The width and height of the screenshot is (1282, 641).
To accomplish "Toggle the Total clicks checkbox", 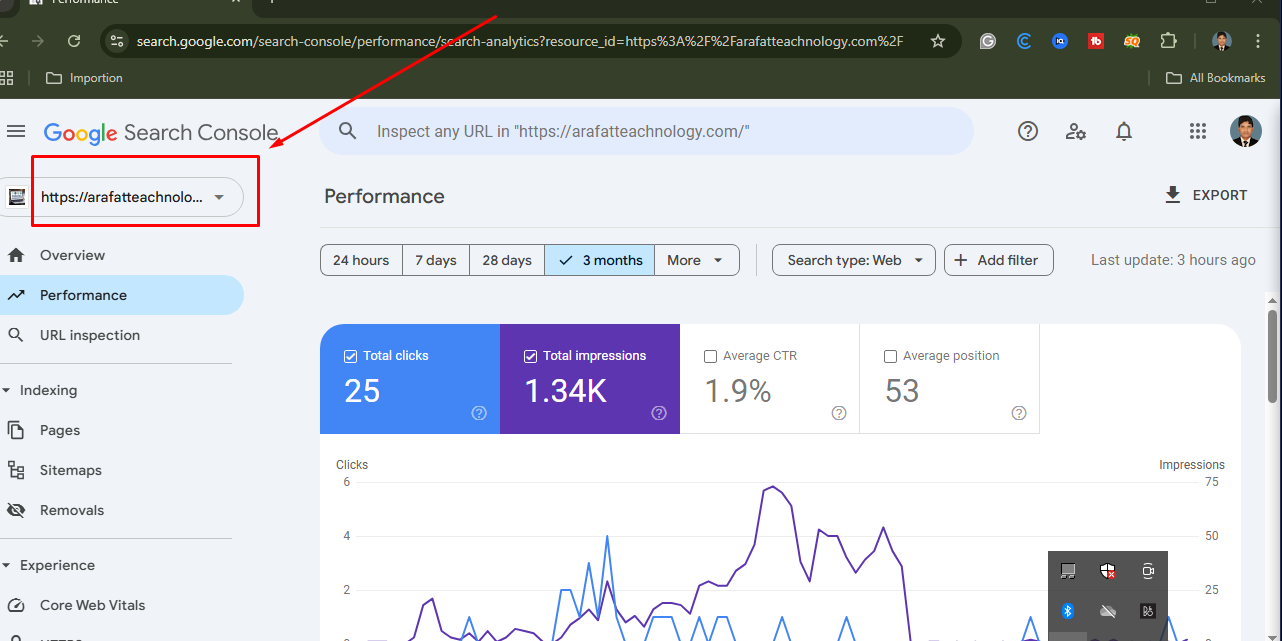I will click(350, 356).
